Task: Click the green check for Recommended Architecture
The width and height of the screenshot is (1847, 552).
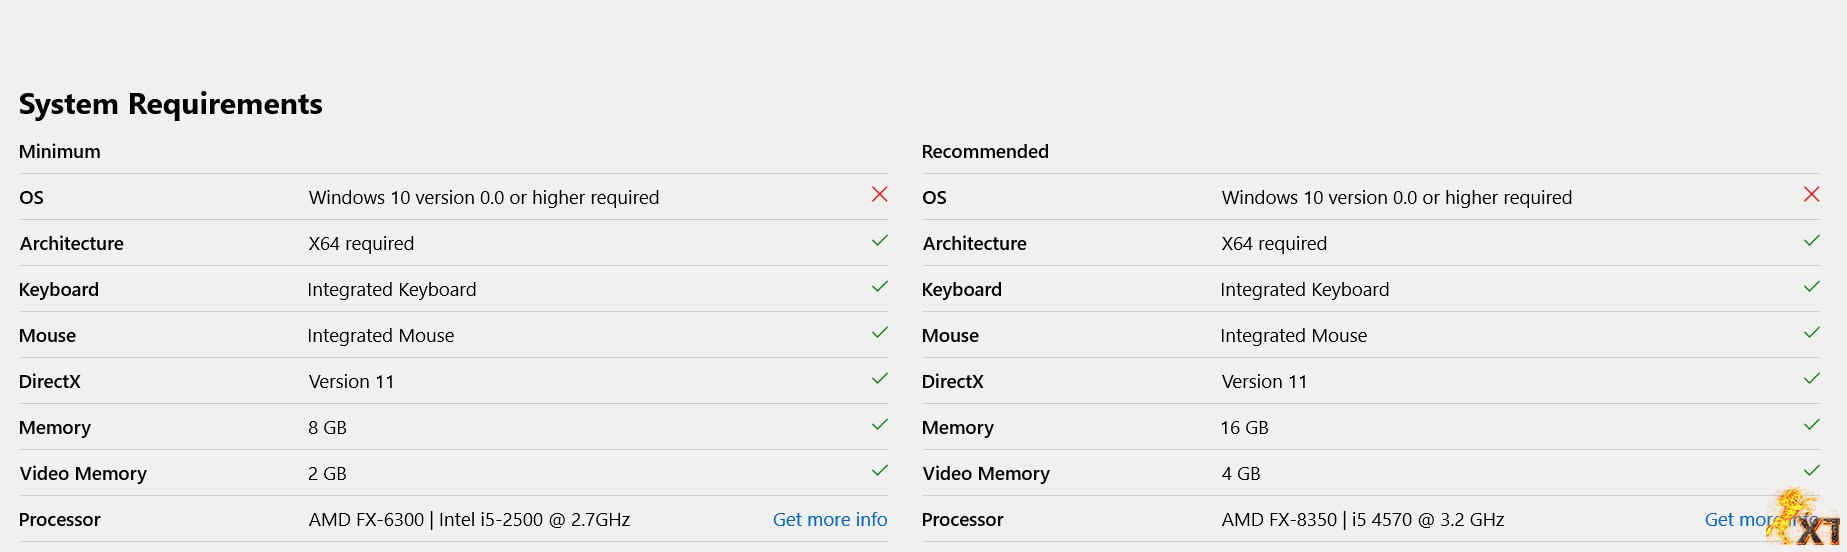Action: coord(1811,241)
